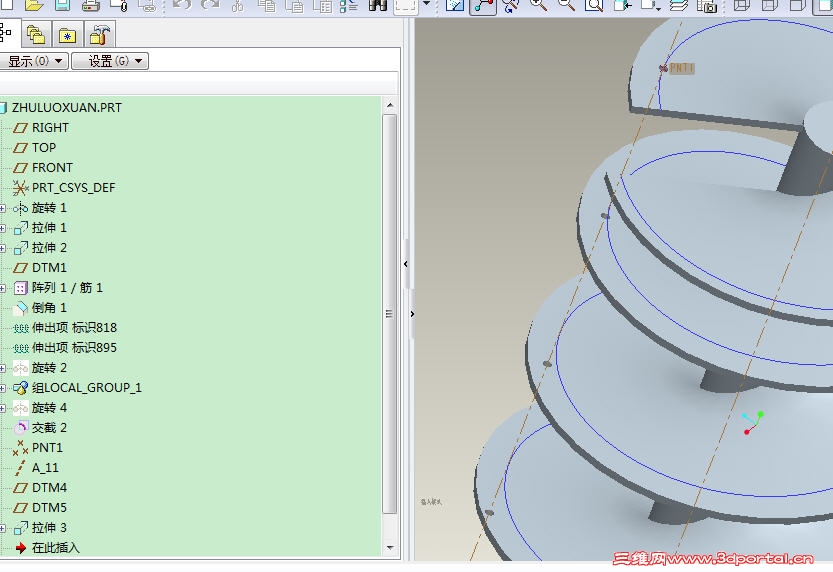Open the 显示(O) dropdown
The image size is (833, 572).
(34, 61)
